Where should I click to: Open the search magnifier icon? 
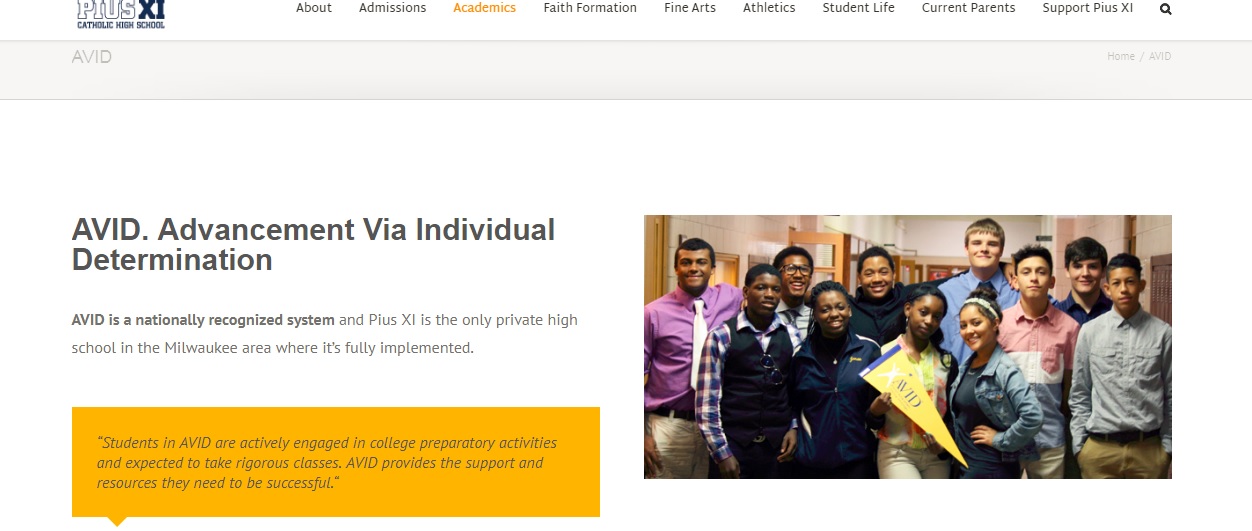(x=1166, y=9)
